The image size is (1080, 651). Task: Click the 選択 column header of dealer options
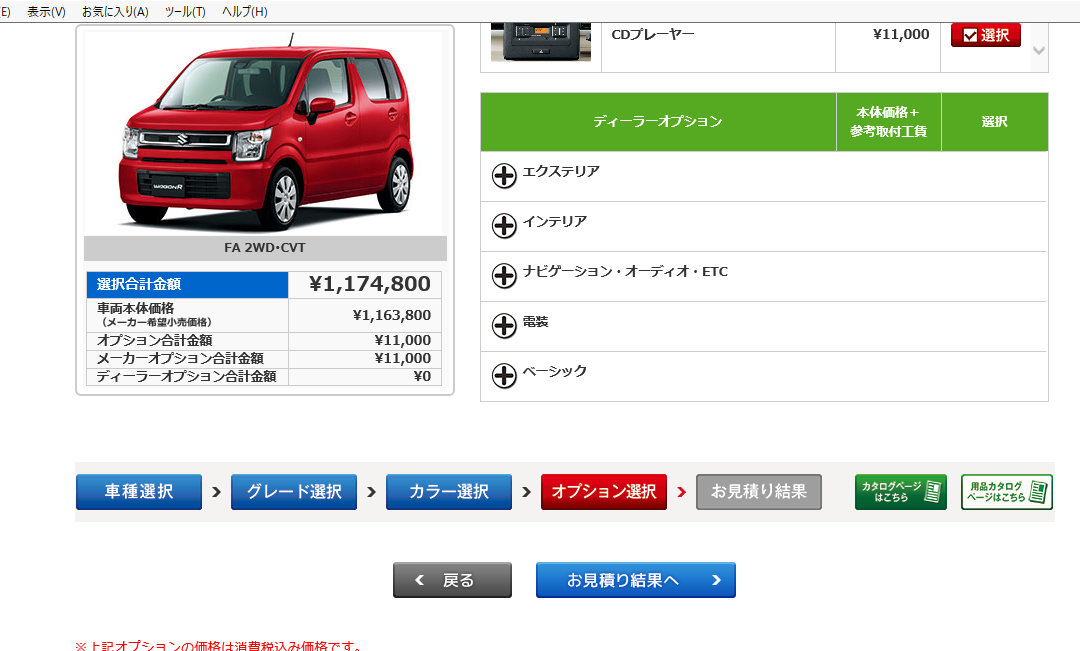pos(995,121)
